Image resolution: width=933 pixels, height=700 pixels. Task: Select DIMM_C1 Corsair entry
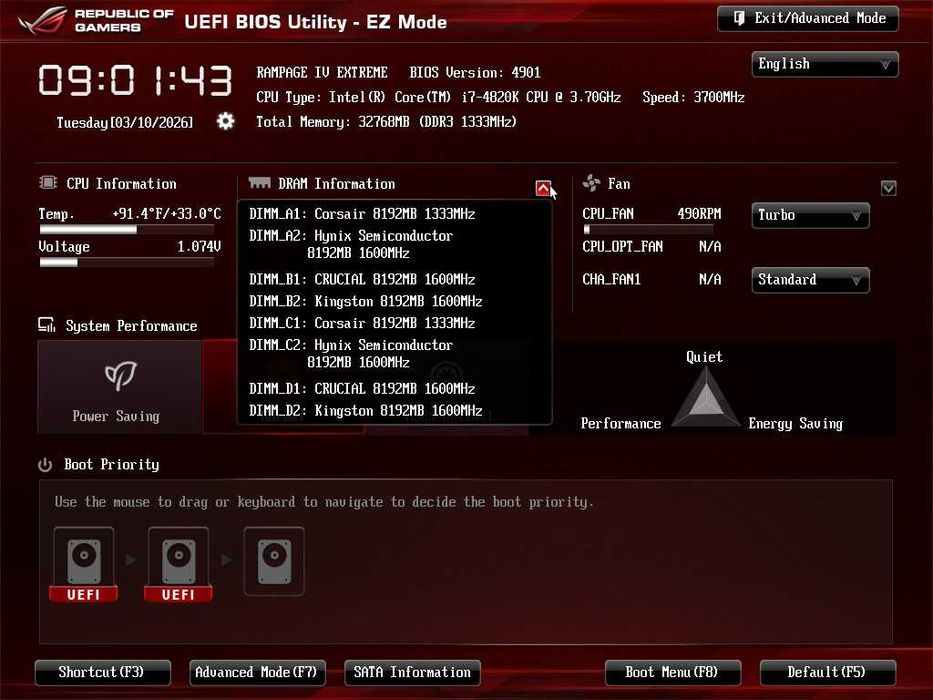pyautogui.click(x=362, y=323)
